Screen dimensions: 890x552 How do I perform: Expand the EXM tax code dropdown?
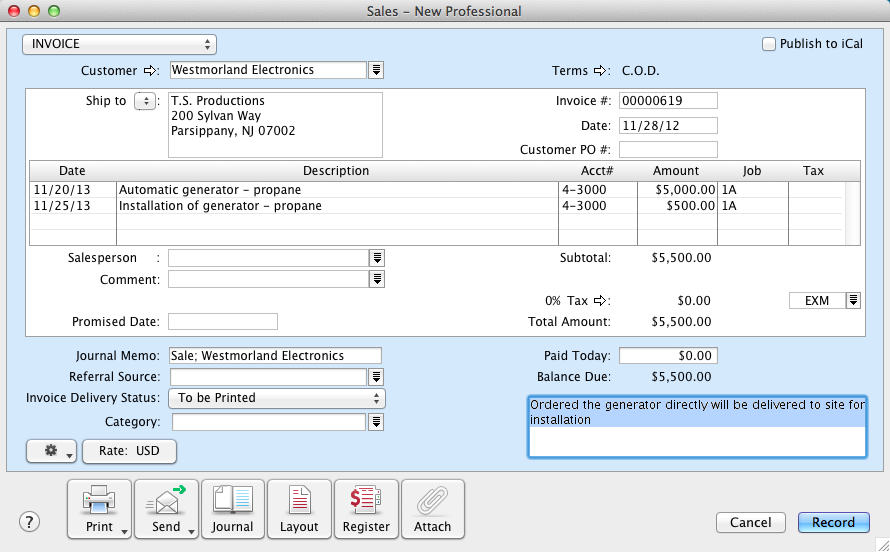click(x=853, y=301)
